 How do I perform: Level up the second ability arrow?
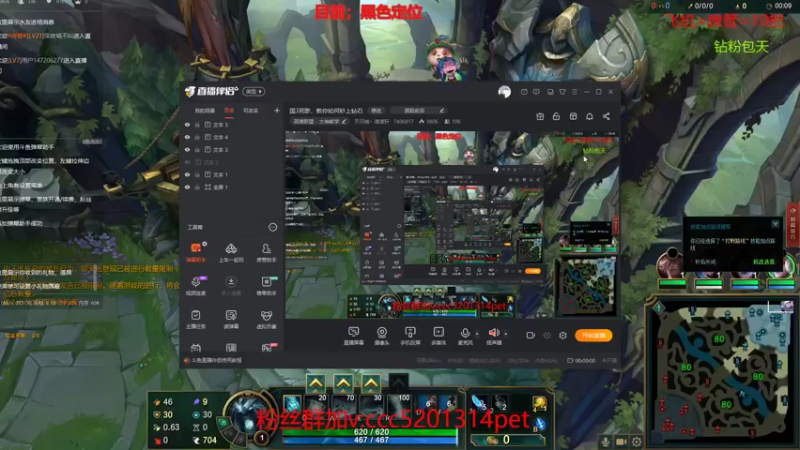coord(343,383)
